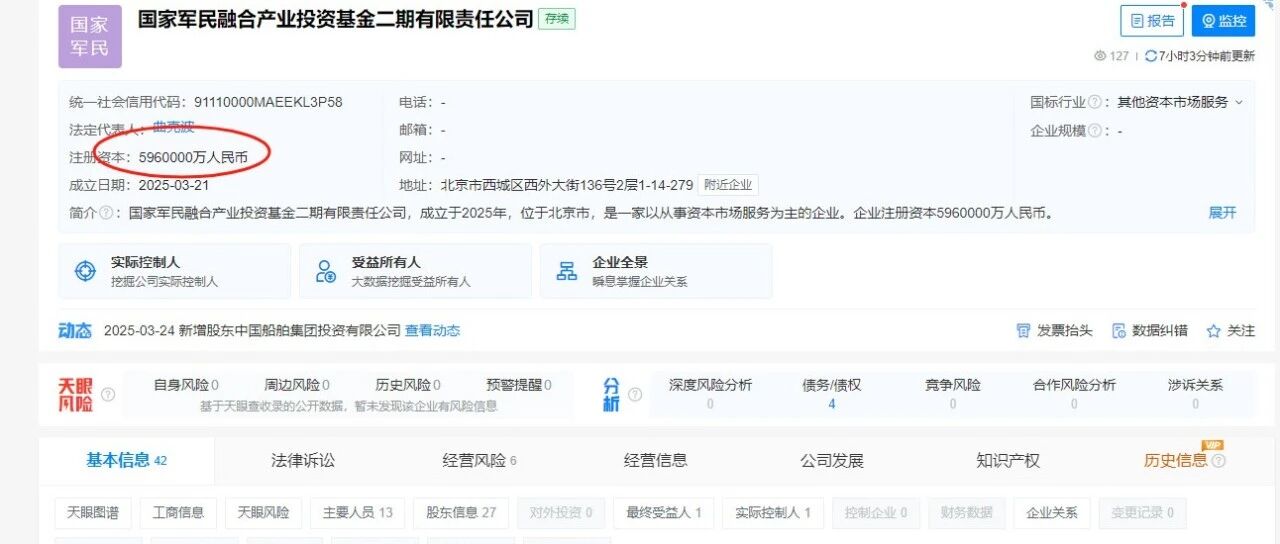Open legal representative link 曲克波
Screen dimensions: 1280x544
click(x=173, y=129)
